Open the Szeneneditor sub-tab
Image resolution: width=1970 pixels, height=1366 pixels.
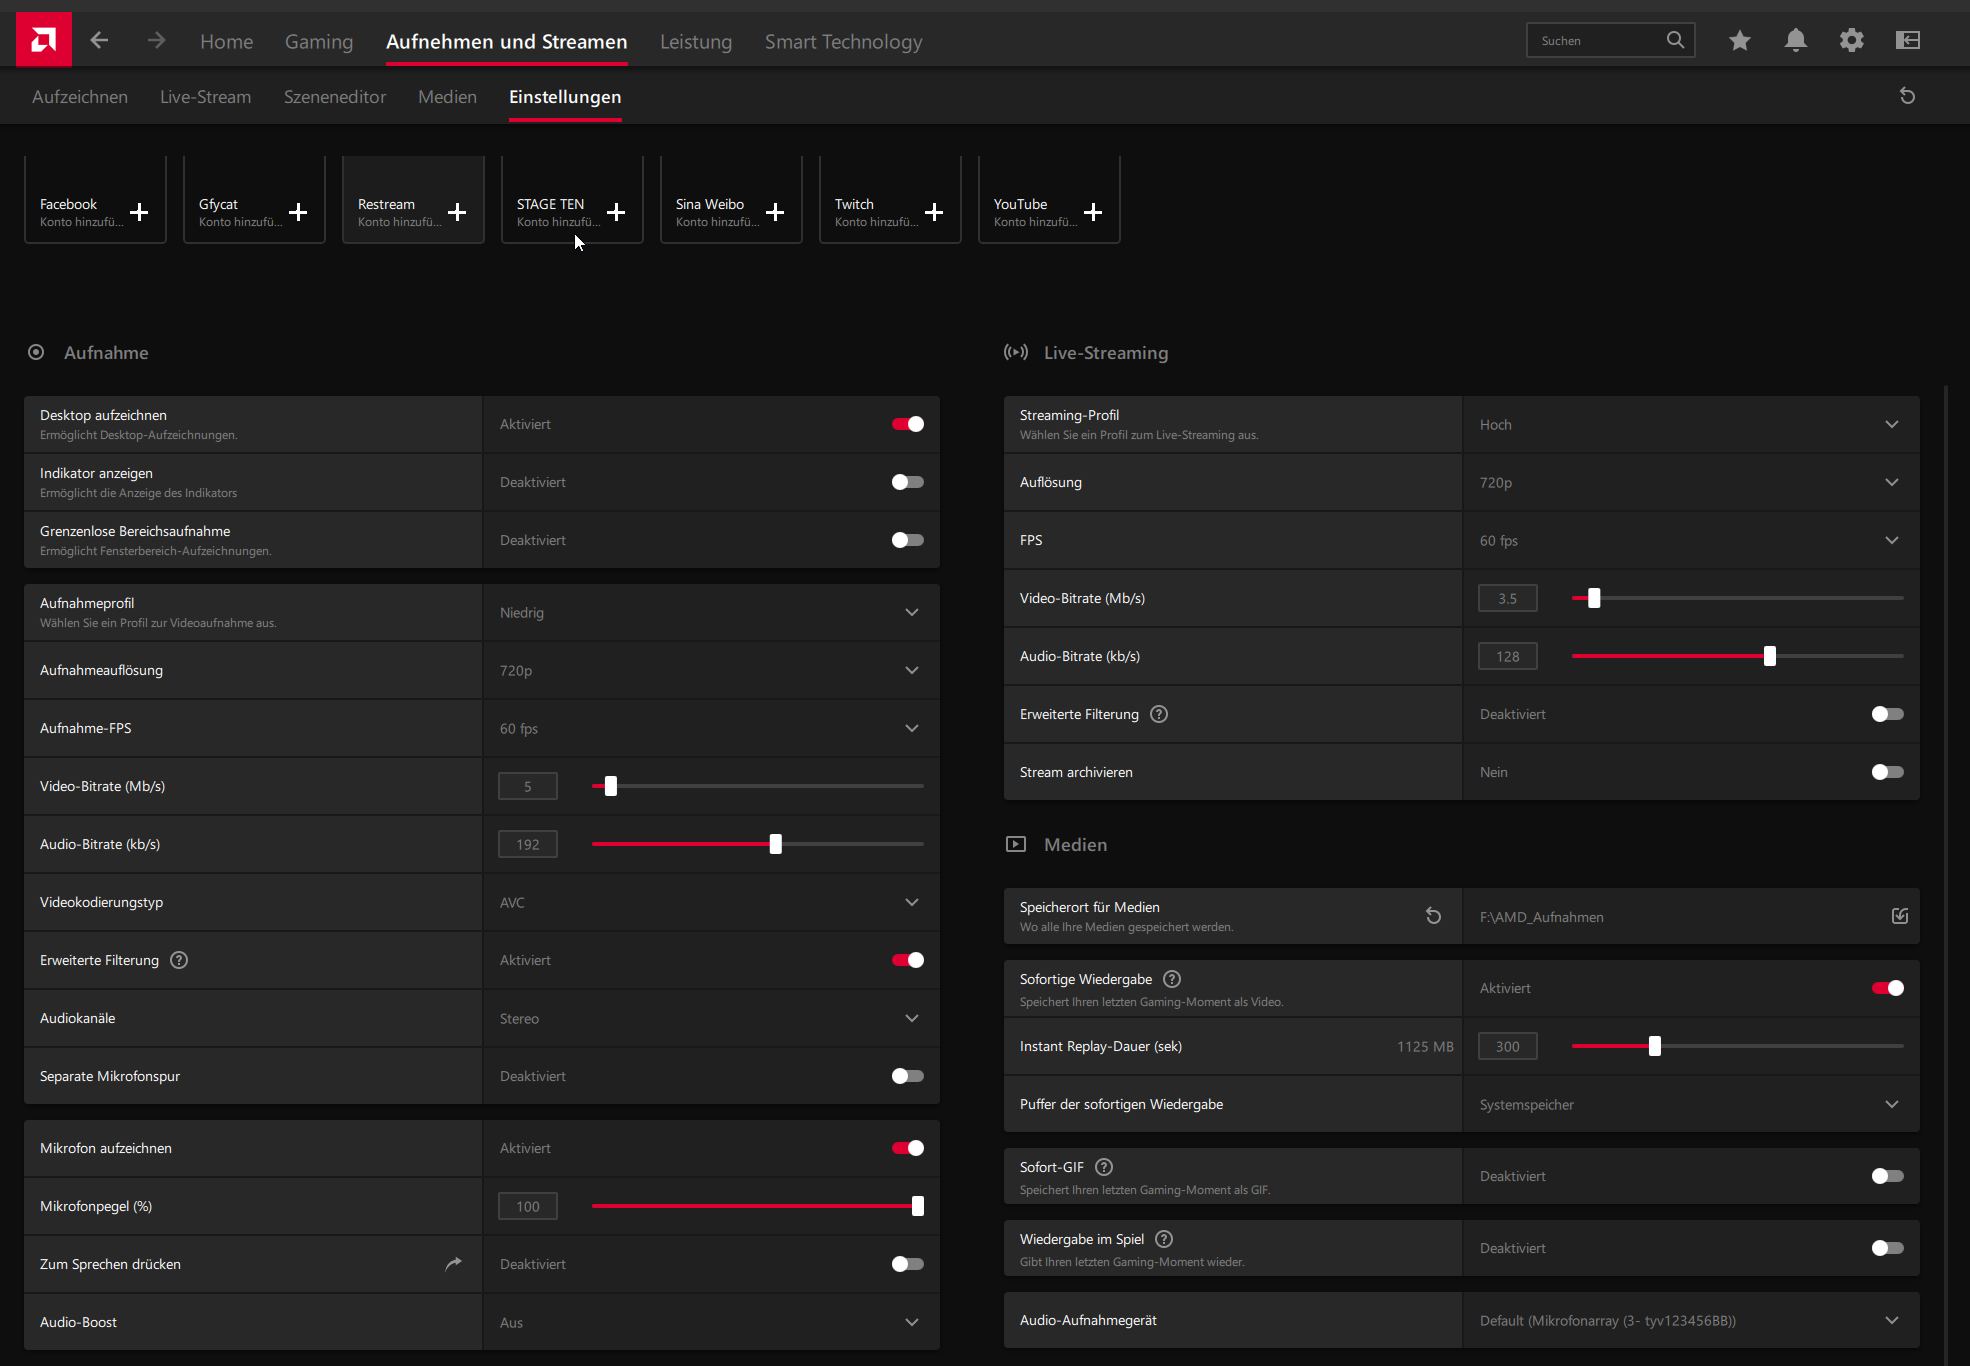tap(334, 97)
